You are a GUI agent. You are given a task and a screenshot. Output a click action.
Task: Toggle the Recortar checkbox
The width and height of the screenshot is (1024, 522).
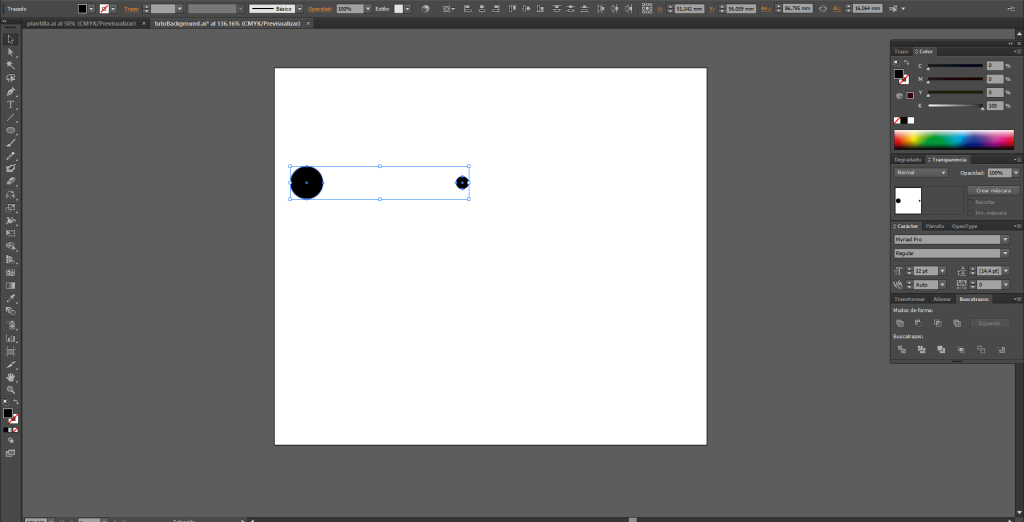(x=970, y=203)
